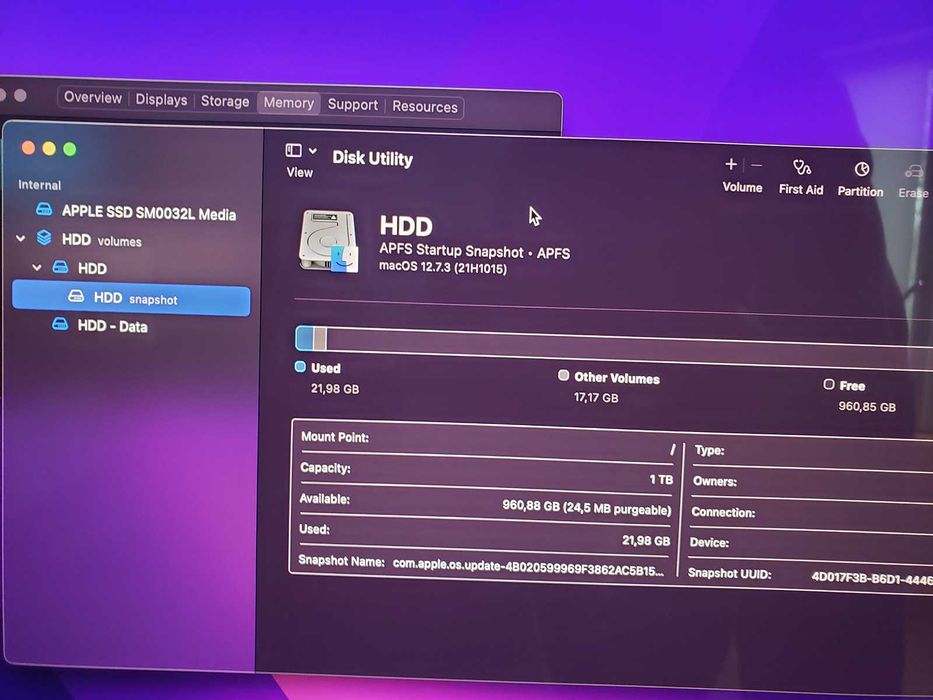Click the 960,85 GB free value
Viewport: 933px width, 700px height.
coord(867,407)
